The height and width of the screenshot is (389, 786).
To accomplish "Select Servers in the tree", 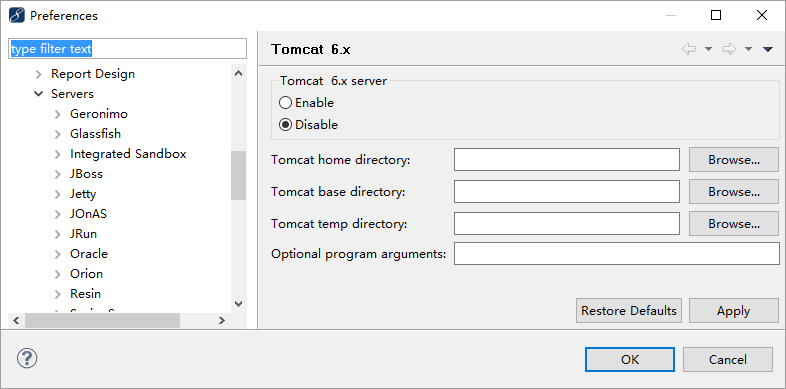I will [72, 94].
